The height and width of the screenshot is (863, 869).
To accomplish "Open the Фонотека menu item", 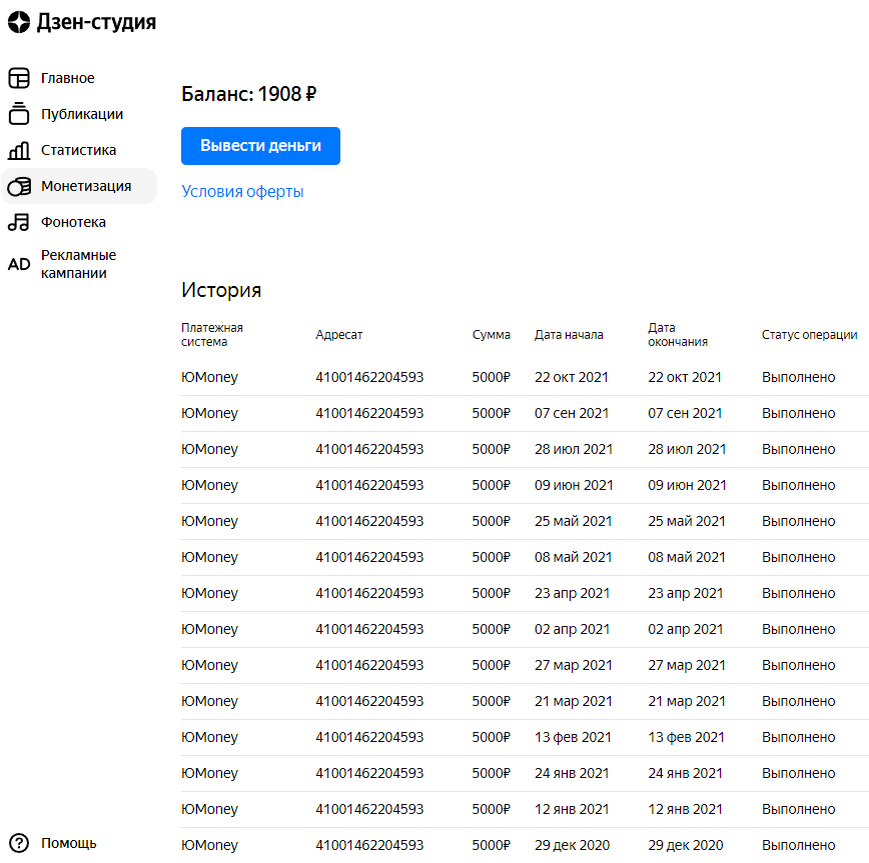I will (x=73, y=222).
